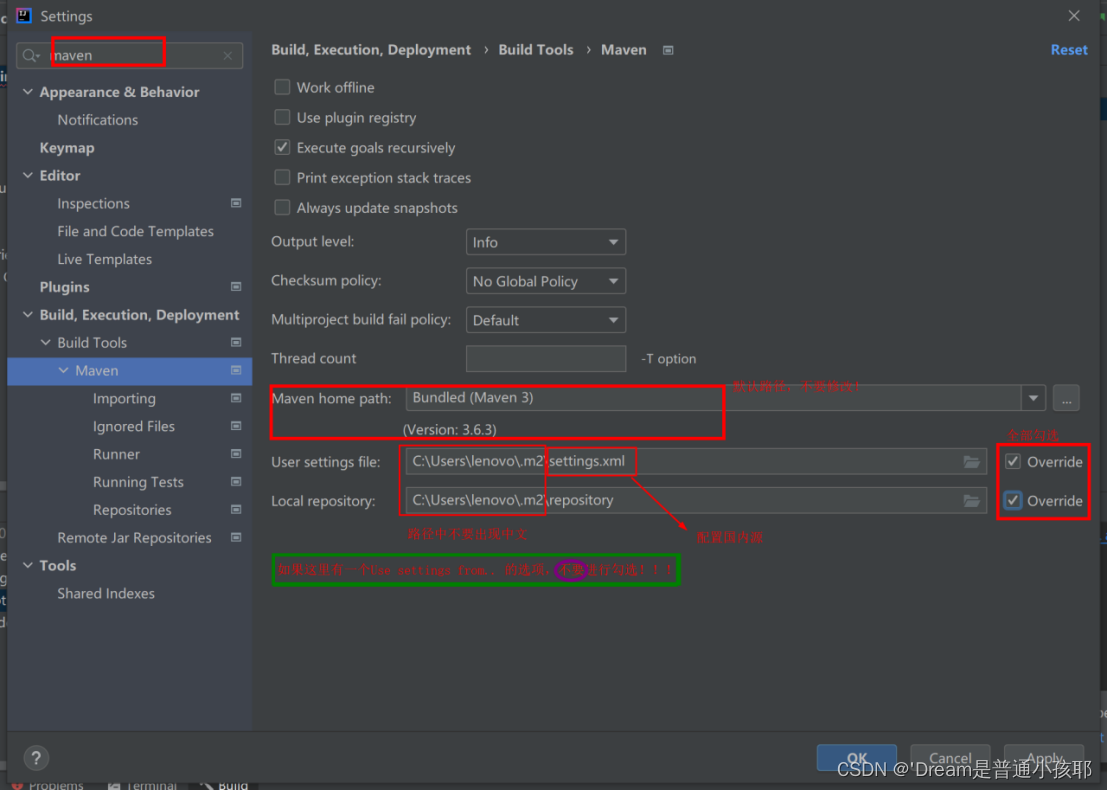Click the project icon on Runner row

(x=236, y=454)
